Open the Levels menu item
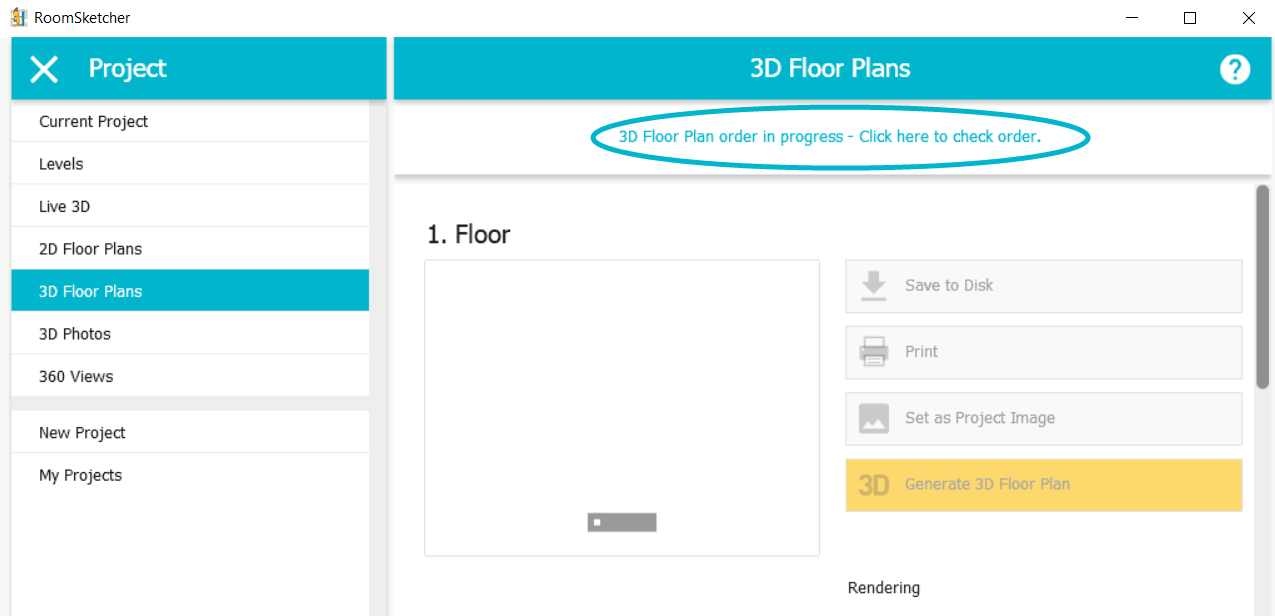Viewport: 1275px width, 616px height. pyautogui.click(x=190, y=164)
